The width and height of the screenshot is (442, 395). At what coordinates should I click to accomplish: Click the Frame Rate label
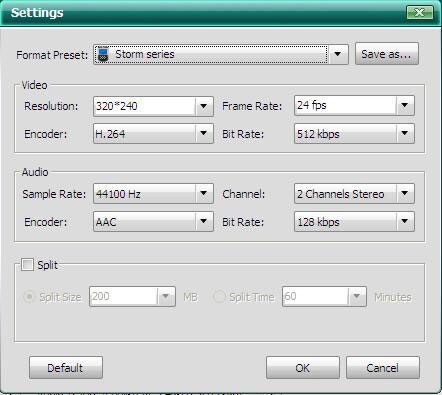[252, 106]
